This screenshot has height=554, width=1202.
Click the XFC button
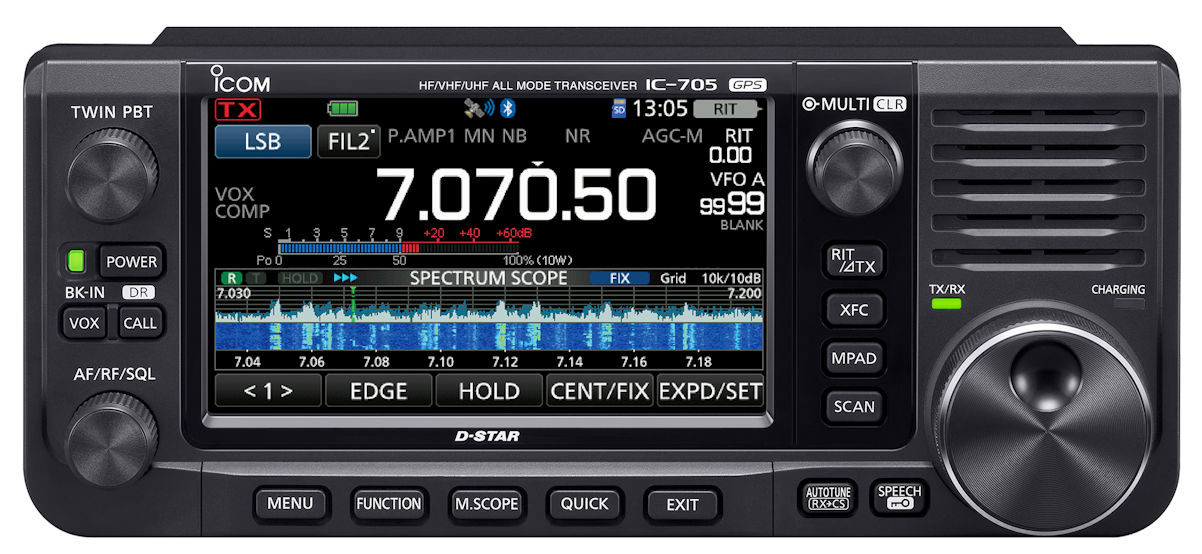pos(853,309)
